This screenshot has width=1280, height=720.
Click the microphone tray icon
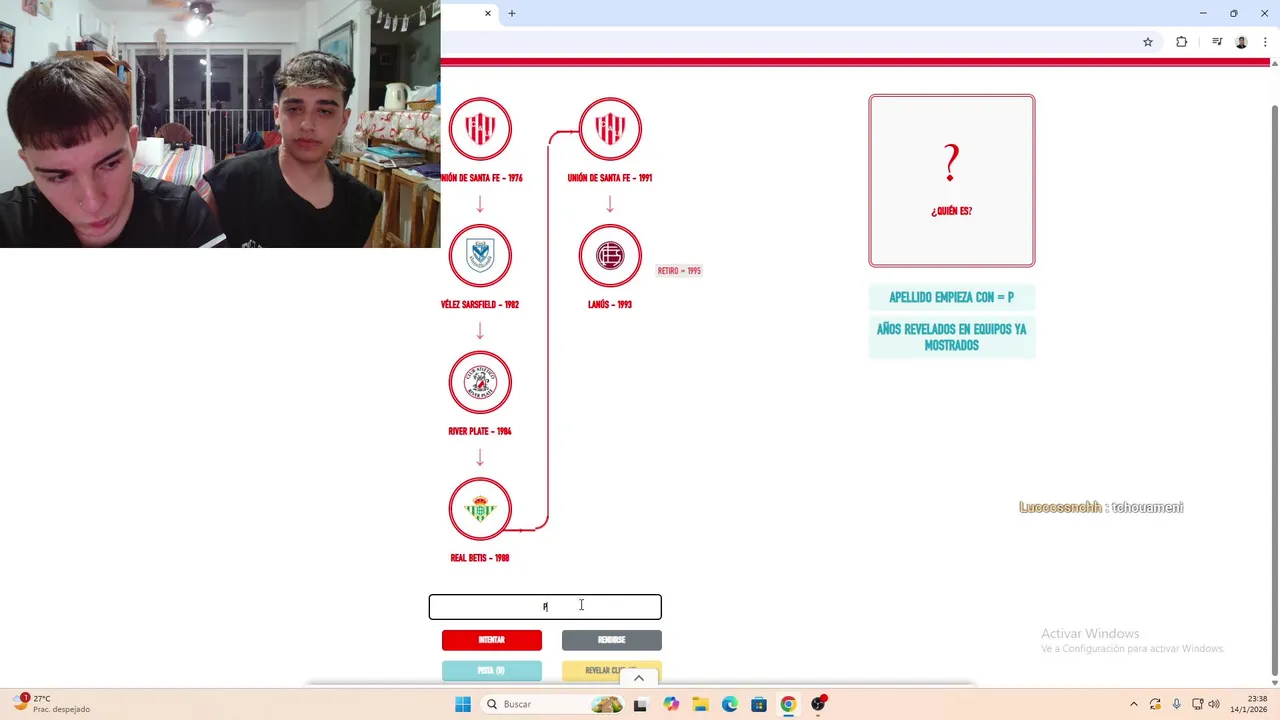[1176, 704]
